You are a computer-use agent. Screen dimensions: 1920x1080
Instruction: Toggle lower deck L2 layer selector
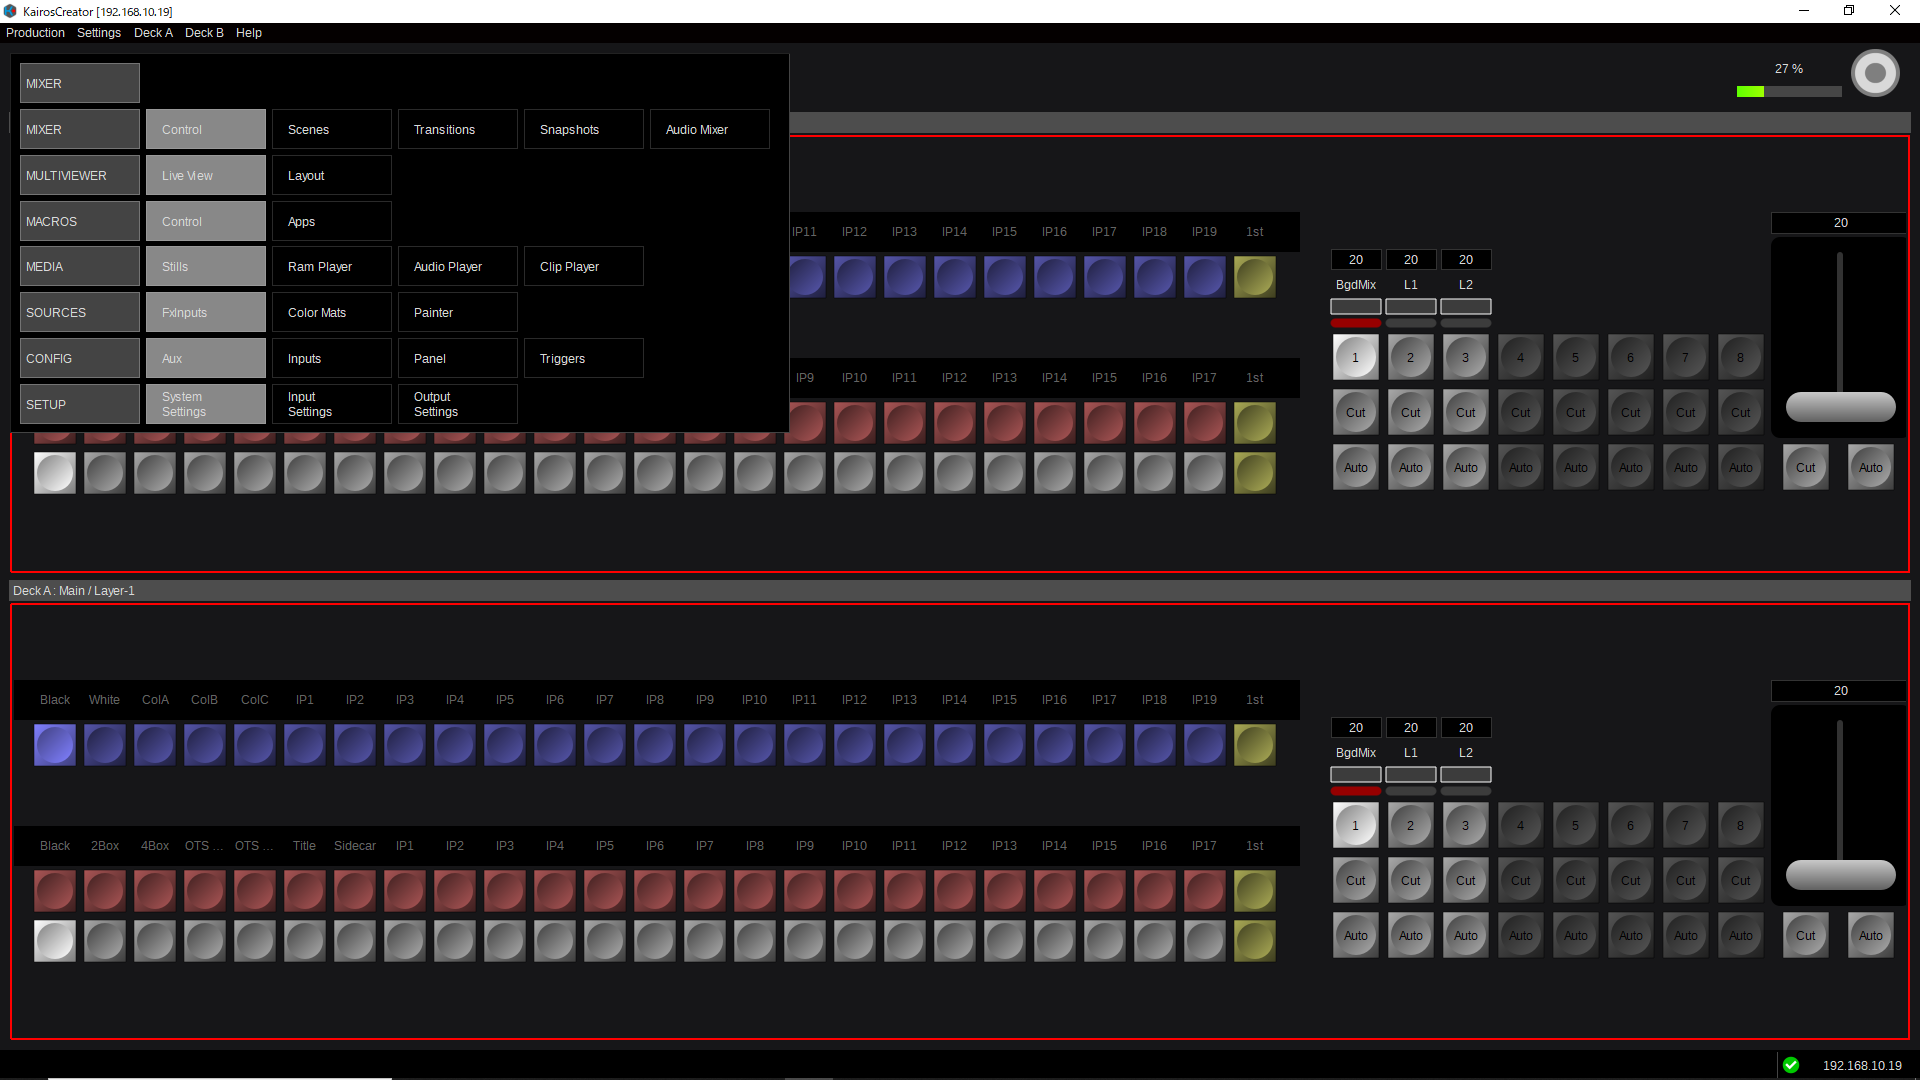pos(1465,774)
